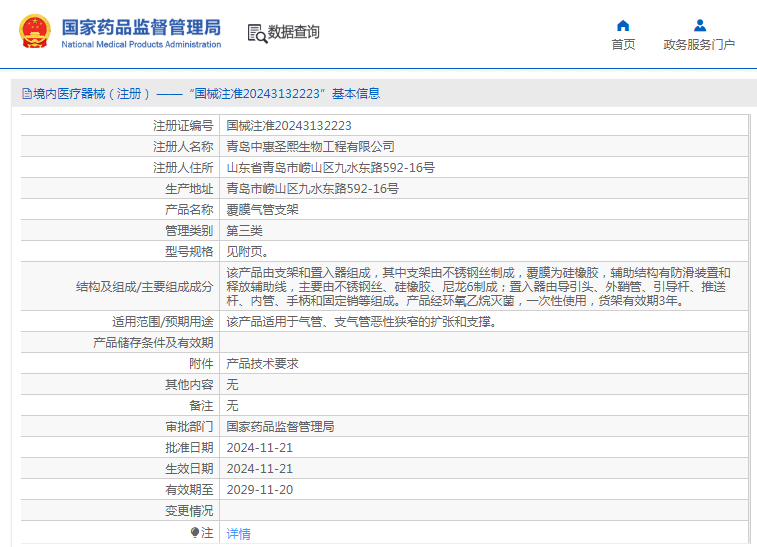Click National Medical Products Administration subtitle
The width and height of the screenshot is (757, 547).
coord(141,44)
